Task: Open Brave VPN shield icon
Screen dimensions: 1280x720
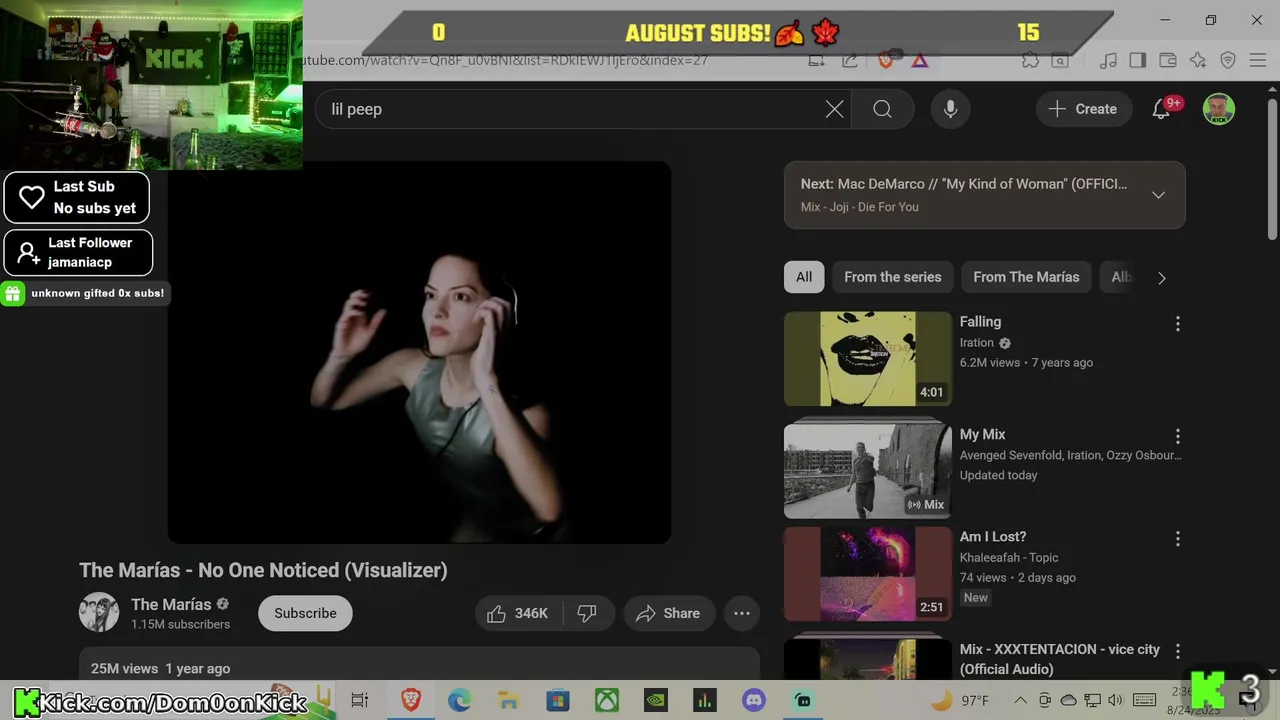Action: click(1228, 60)
